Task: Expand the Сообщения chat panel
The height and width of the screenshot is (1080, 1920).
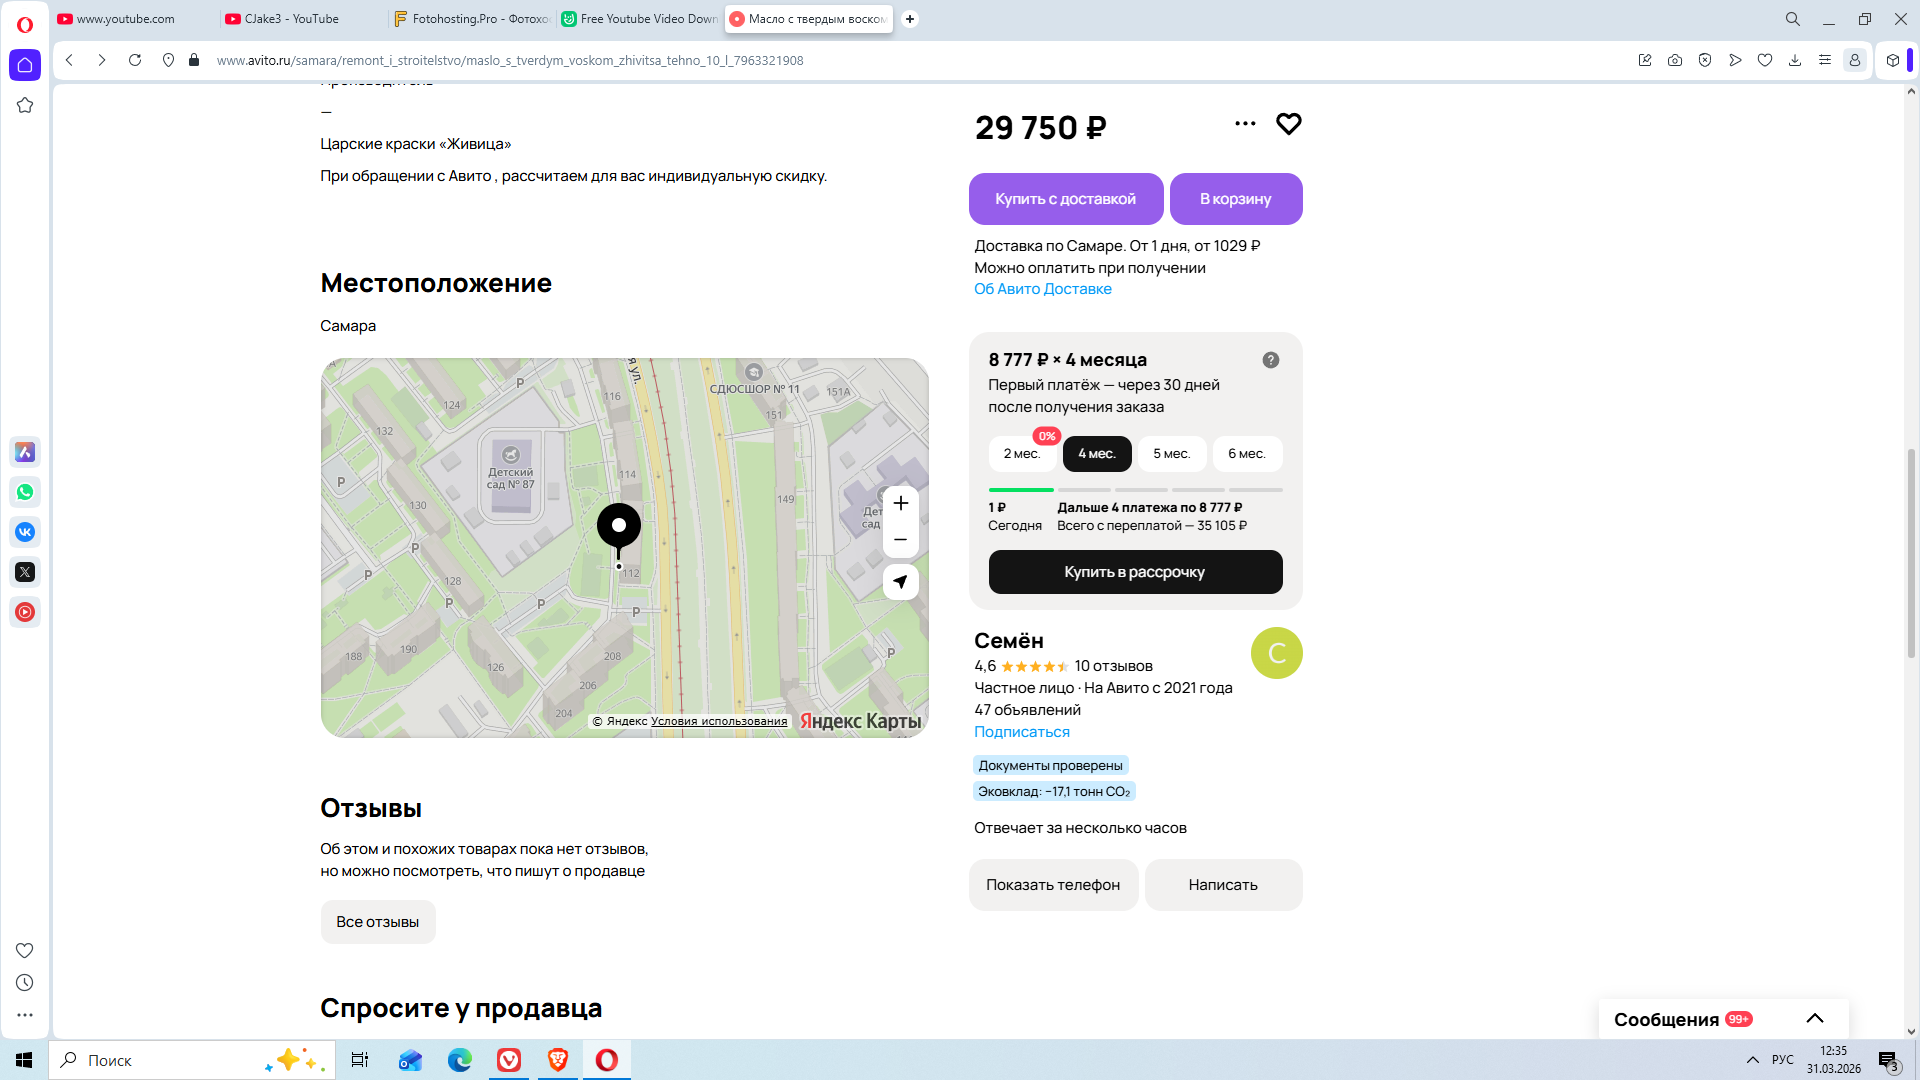Action: coord(1814,1019)
